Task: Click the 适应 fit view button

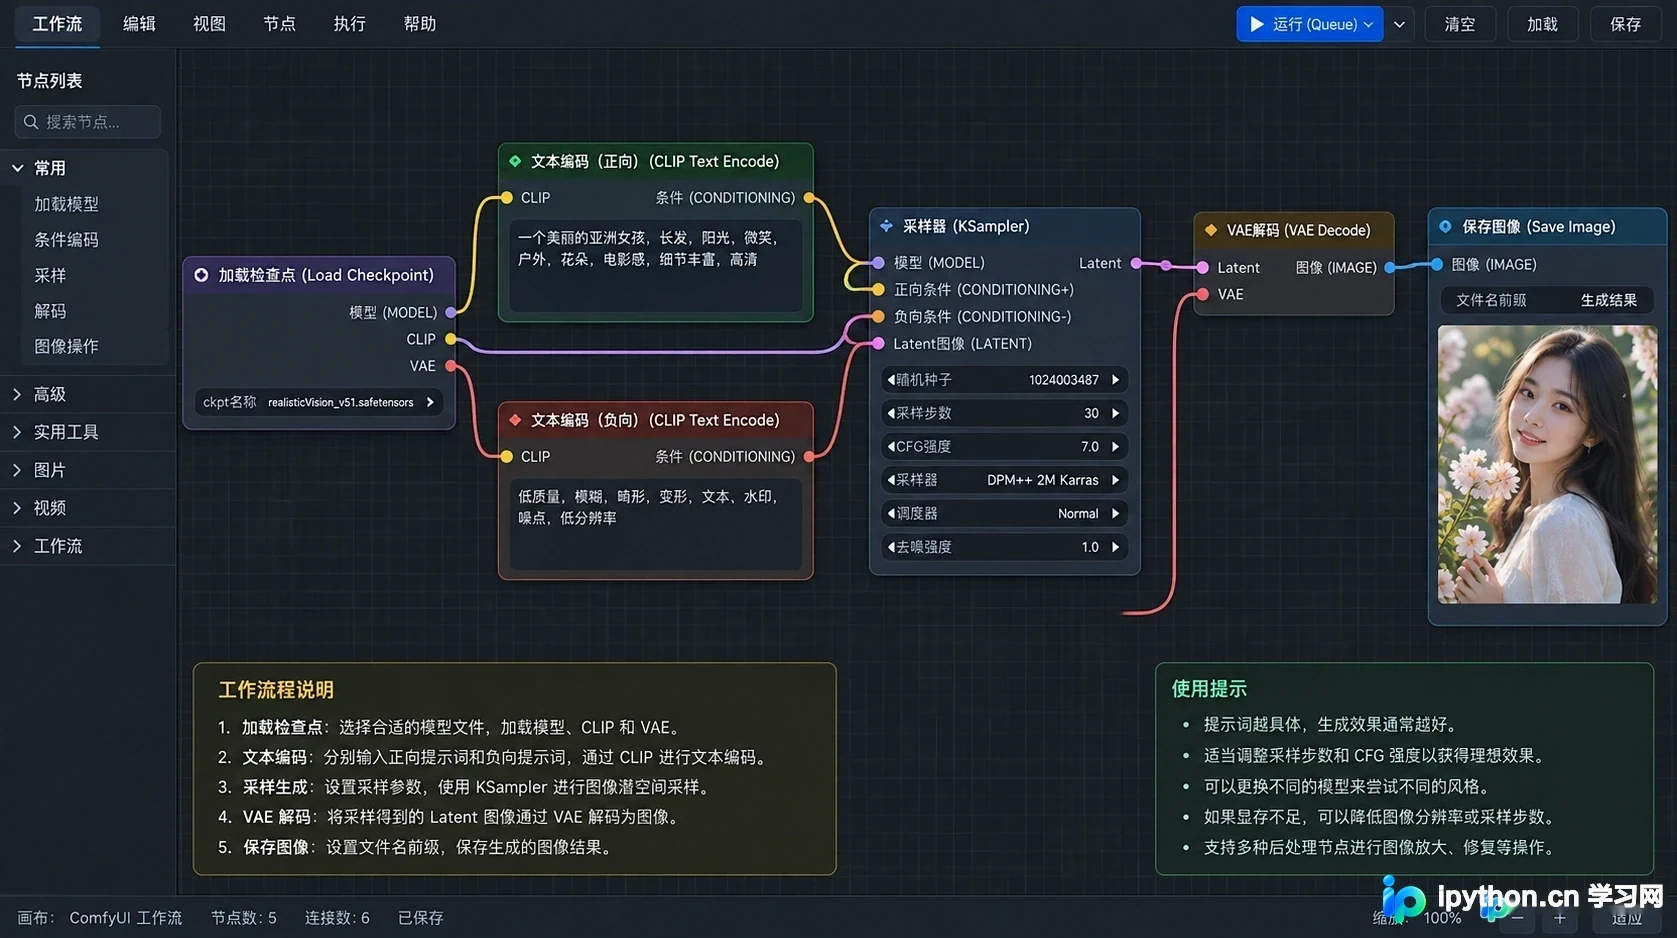Action: 1627,918
